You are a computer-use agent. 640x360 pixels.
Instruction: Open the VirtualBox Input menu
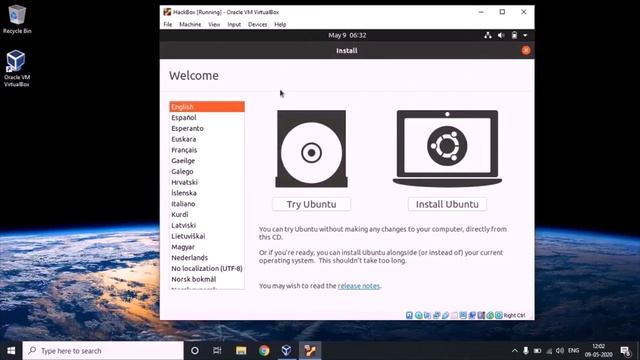point(234,24)
